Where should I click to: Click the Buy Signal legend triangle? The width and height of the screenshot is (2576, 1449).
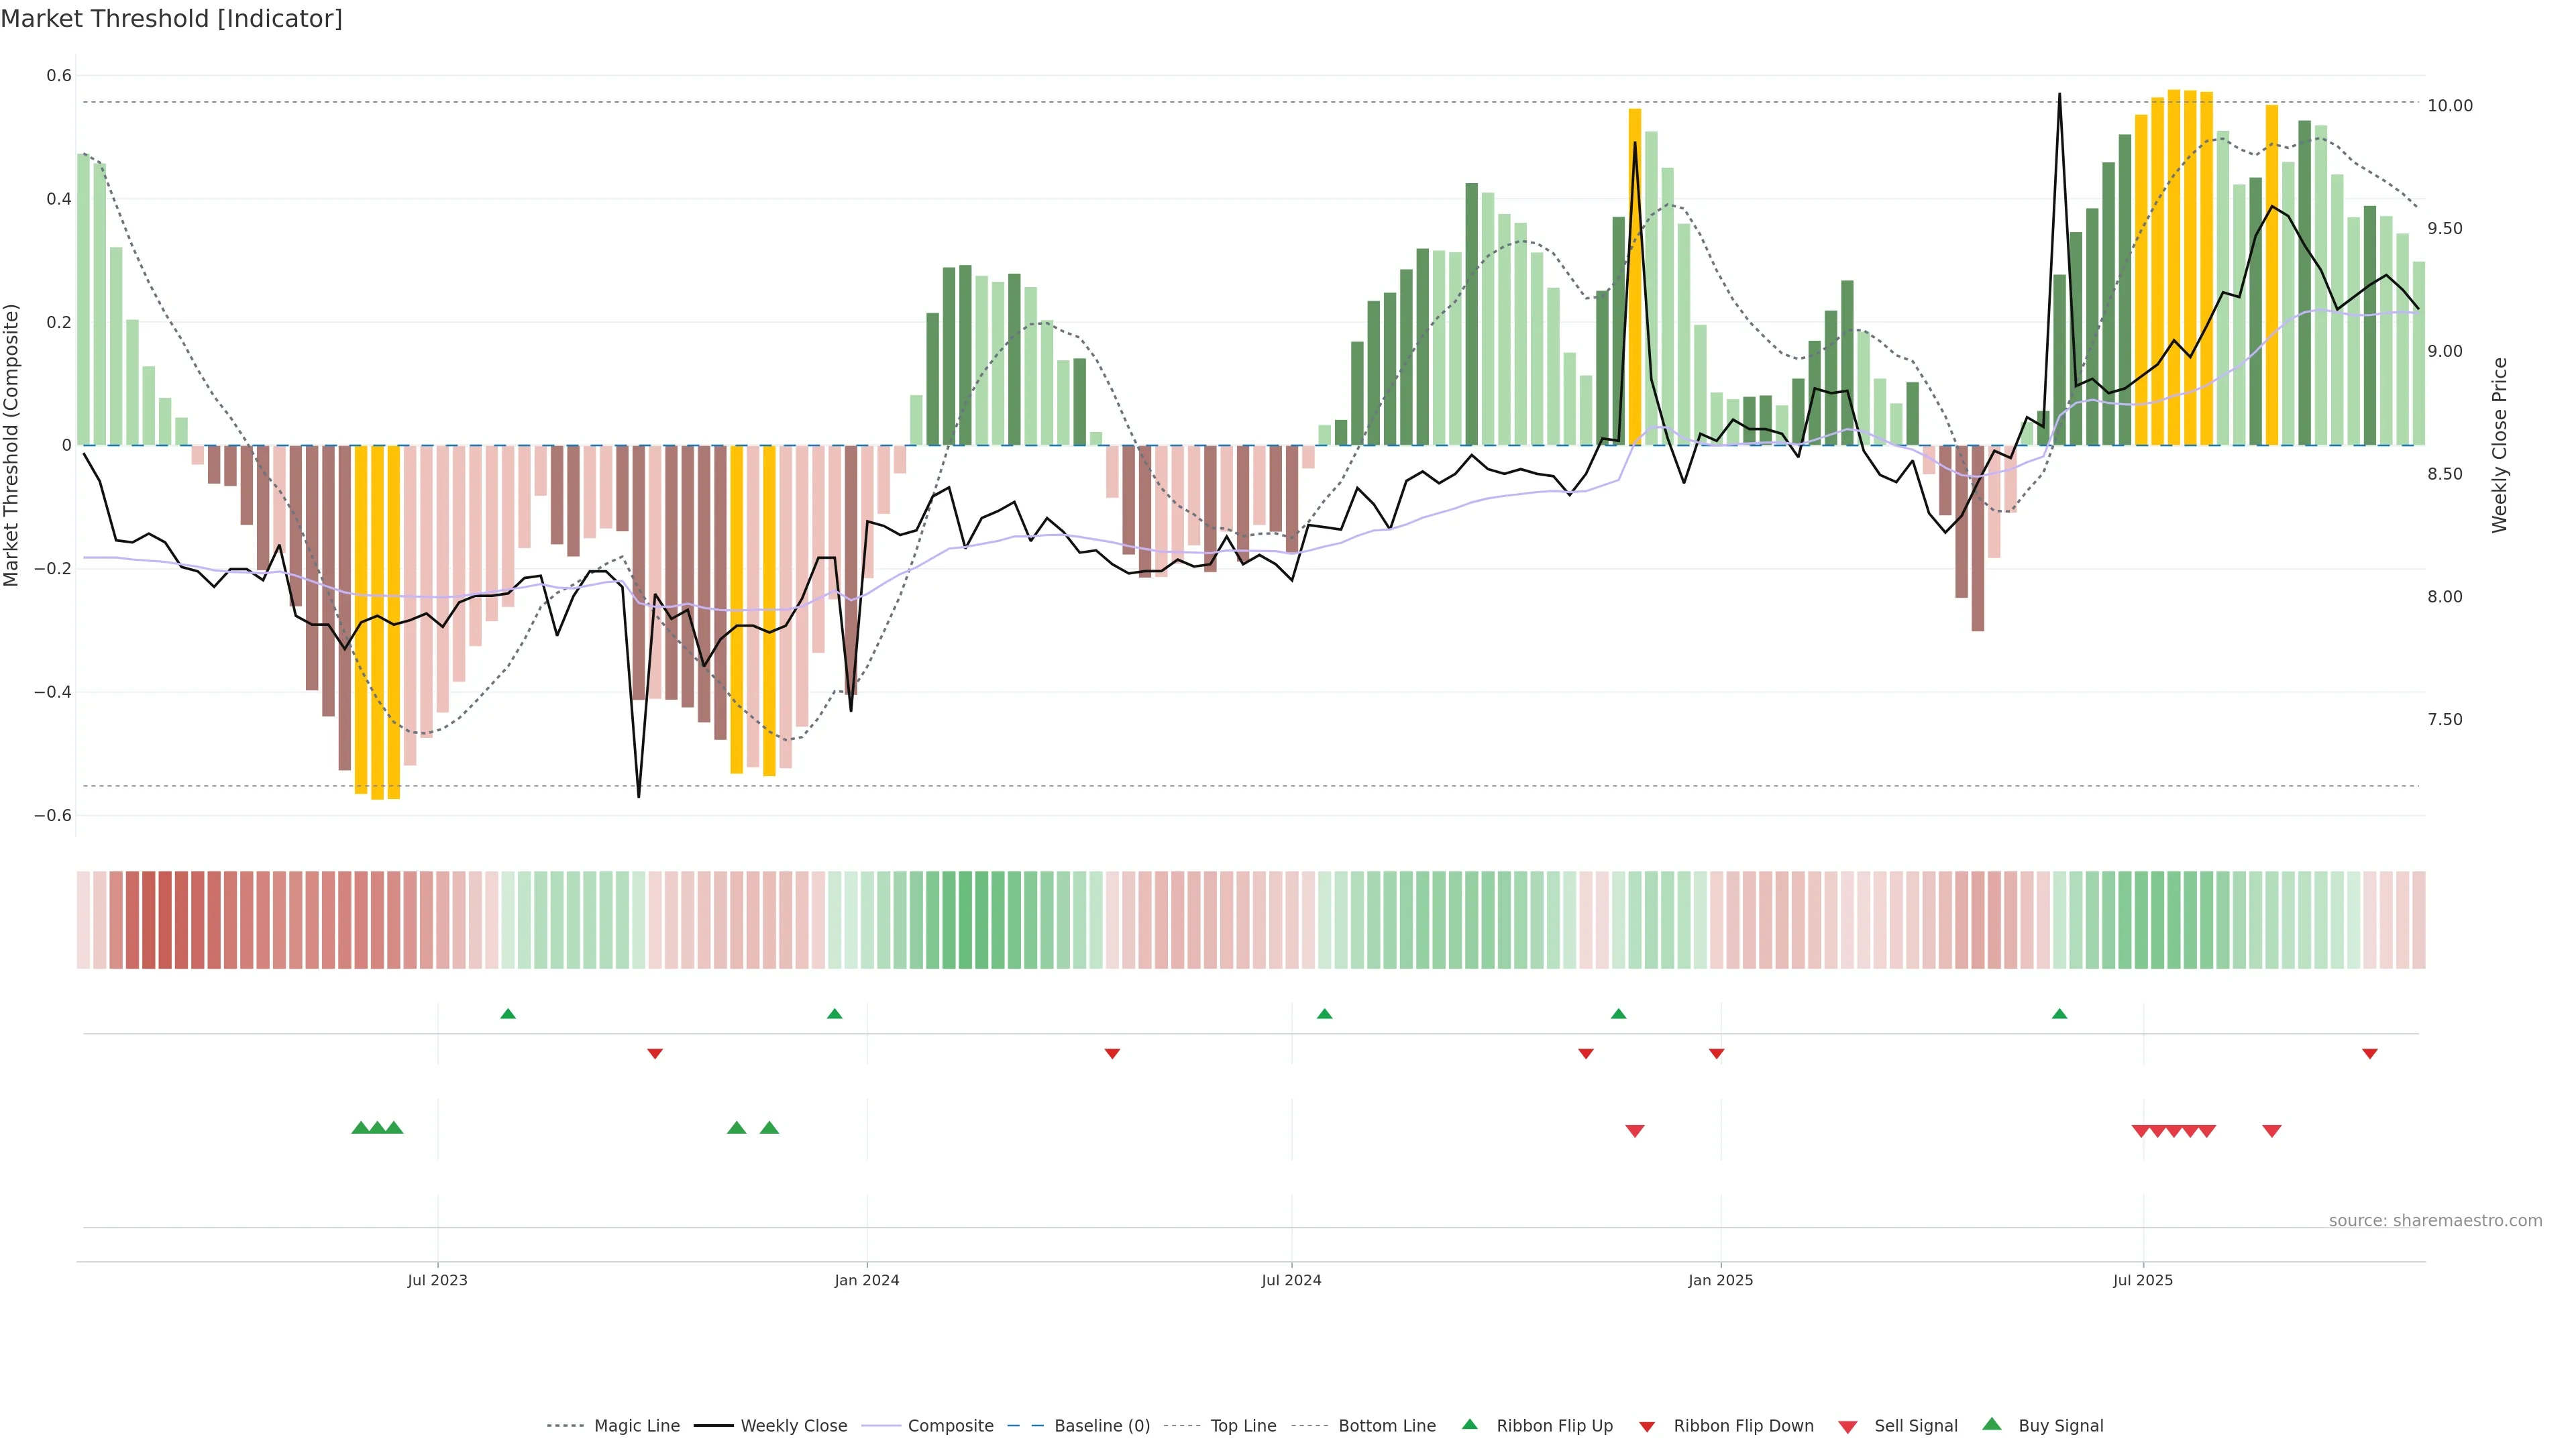coord(1992,1424)
